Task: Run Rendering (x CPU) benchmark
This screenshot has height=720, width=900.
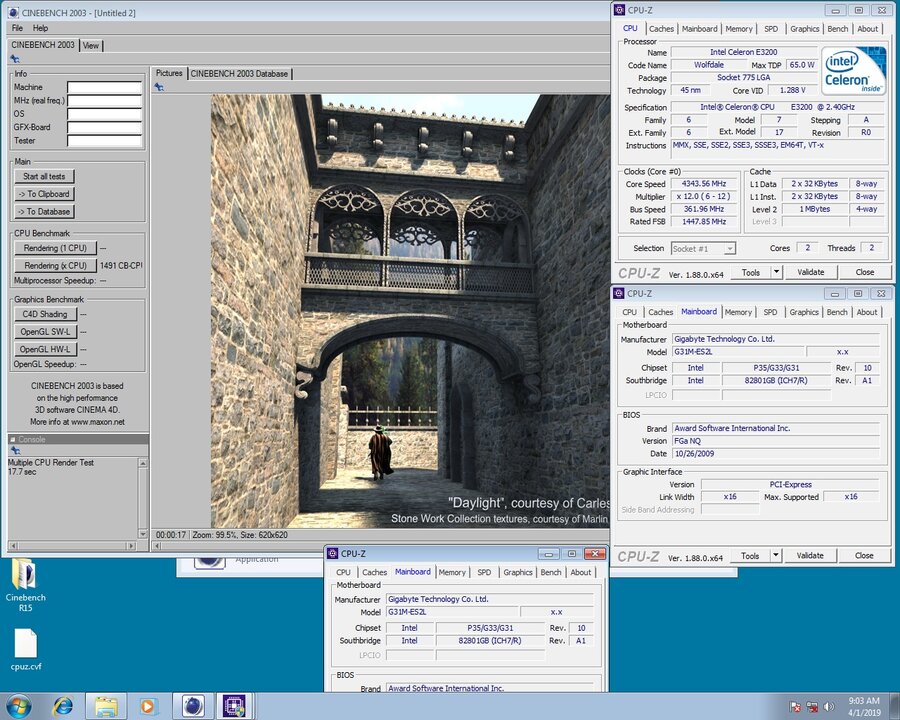Action: pyautogui.click(x=55, y=265)
